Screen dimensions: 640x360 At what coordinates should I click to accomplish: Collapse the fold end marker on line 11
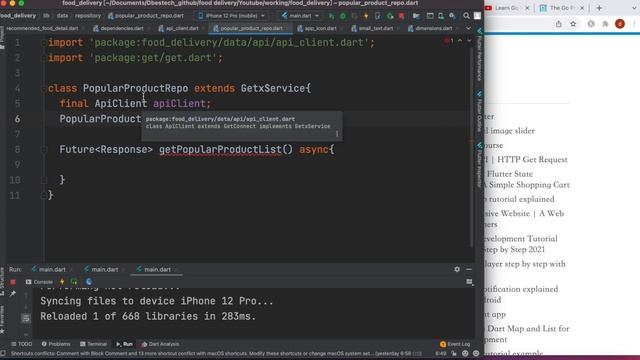pos(44,196)
